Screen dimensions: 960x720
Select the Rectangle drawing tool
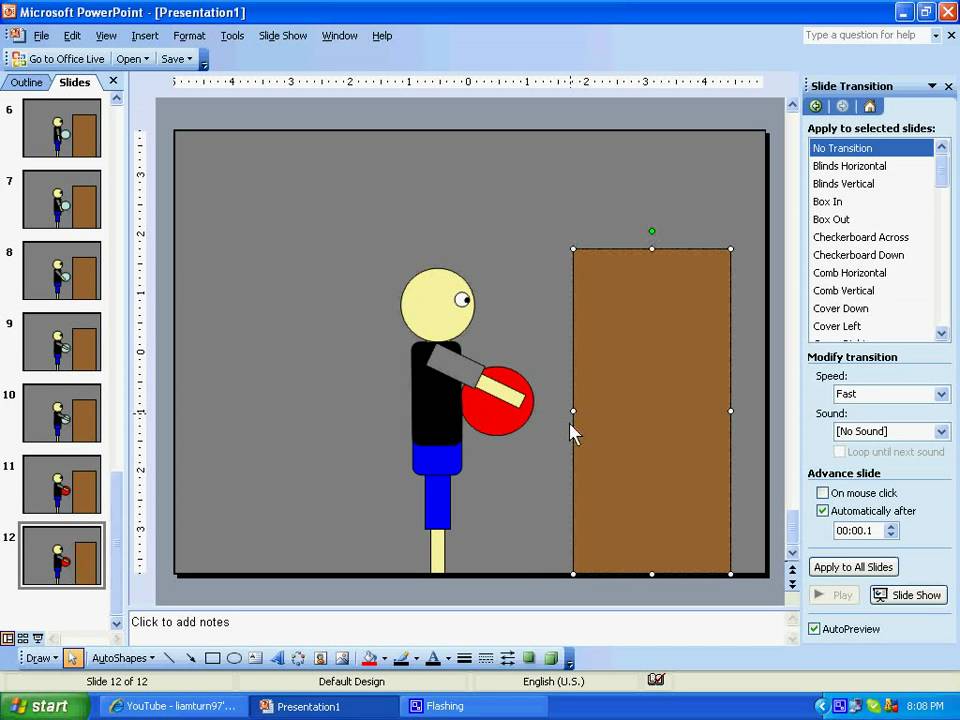212,658
